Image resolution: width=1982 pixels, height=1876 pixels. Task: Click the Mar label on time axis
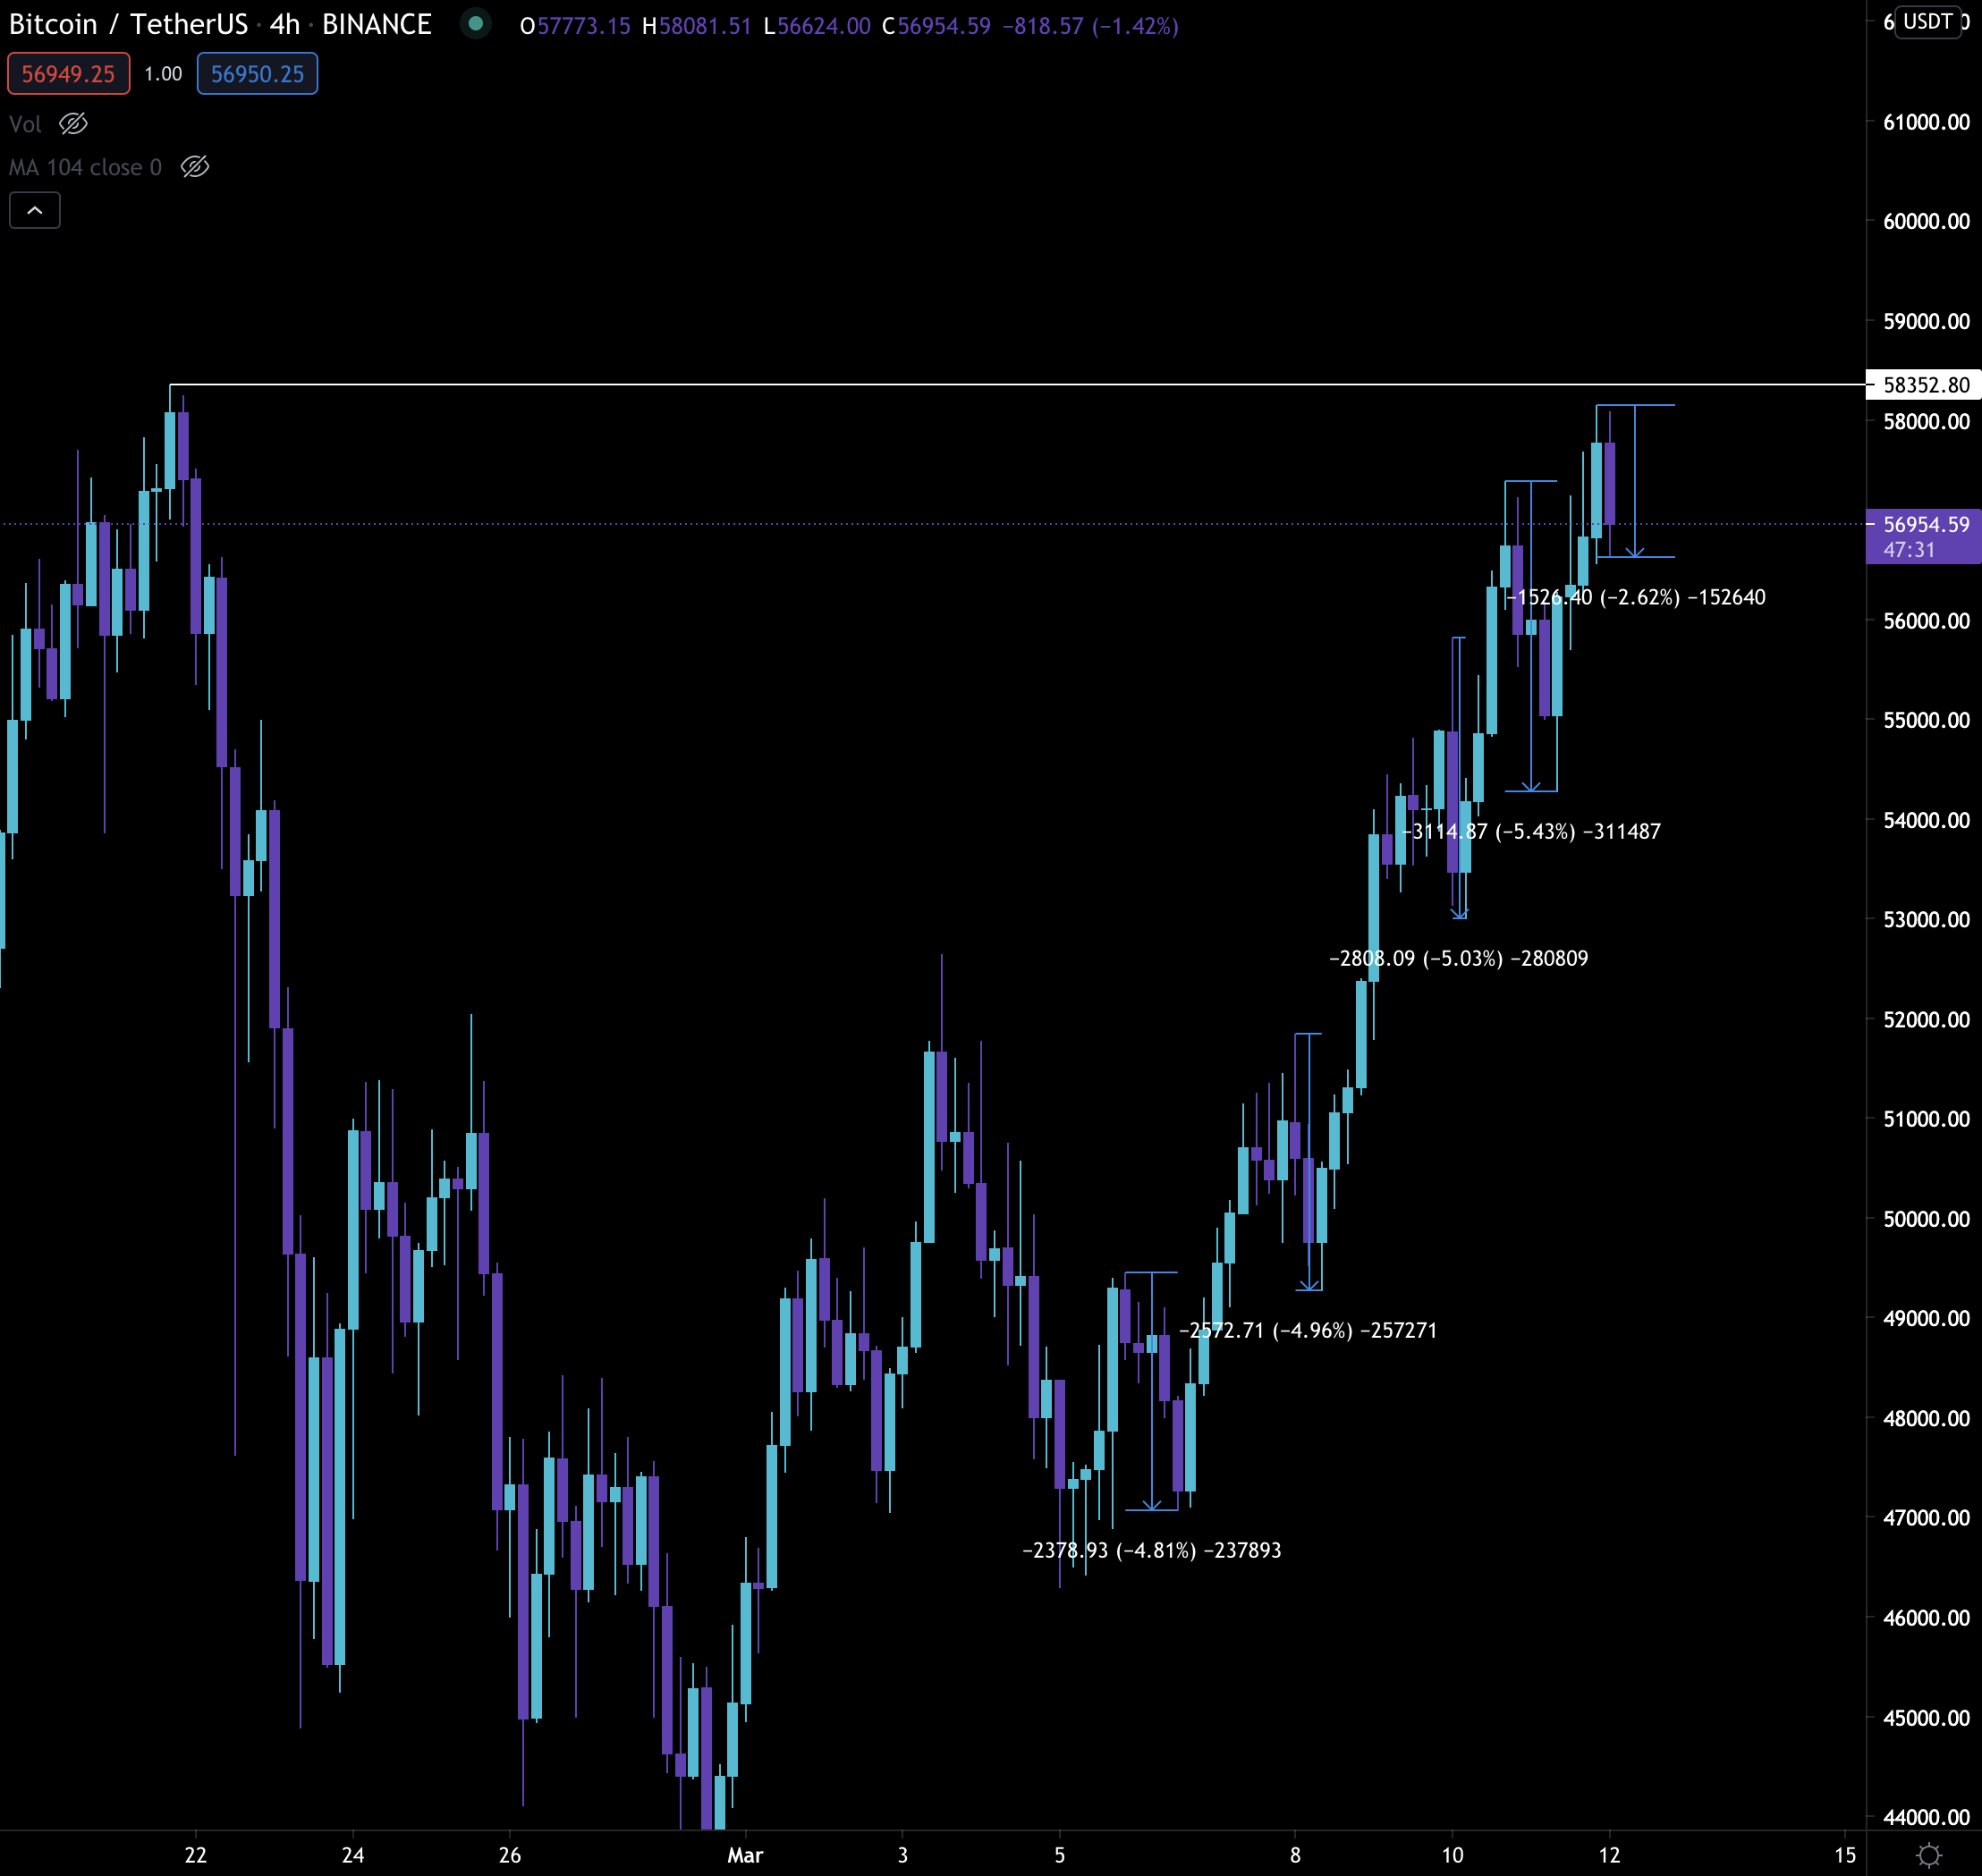pyautogui.click(x=745, y=1855)
